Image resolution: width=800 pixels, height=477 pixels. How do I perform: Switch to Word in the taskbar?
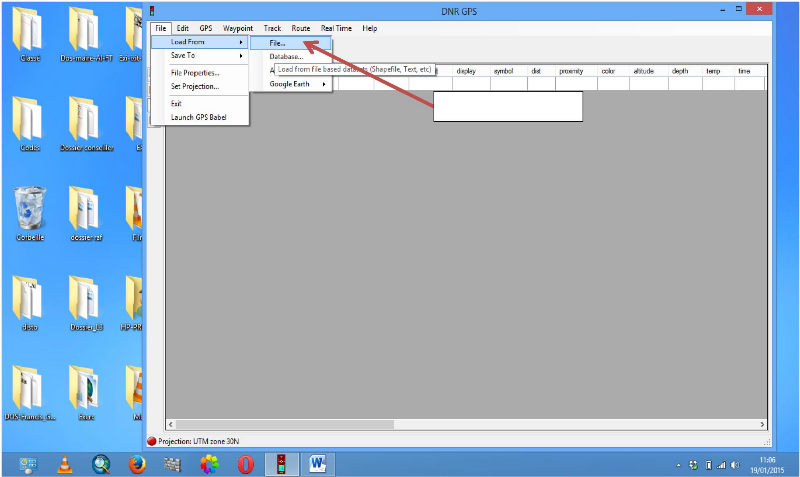(317, 464)
